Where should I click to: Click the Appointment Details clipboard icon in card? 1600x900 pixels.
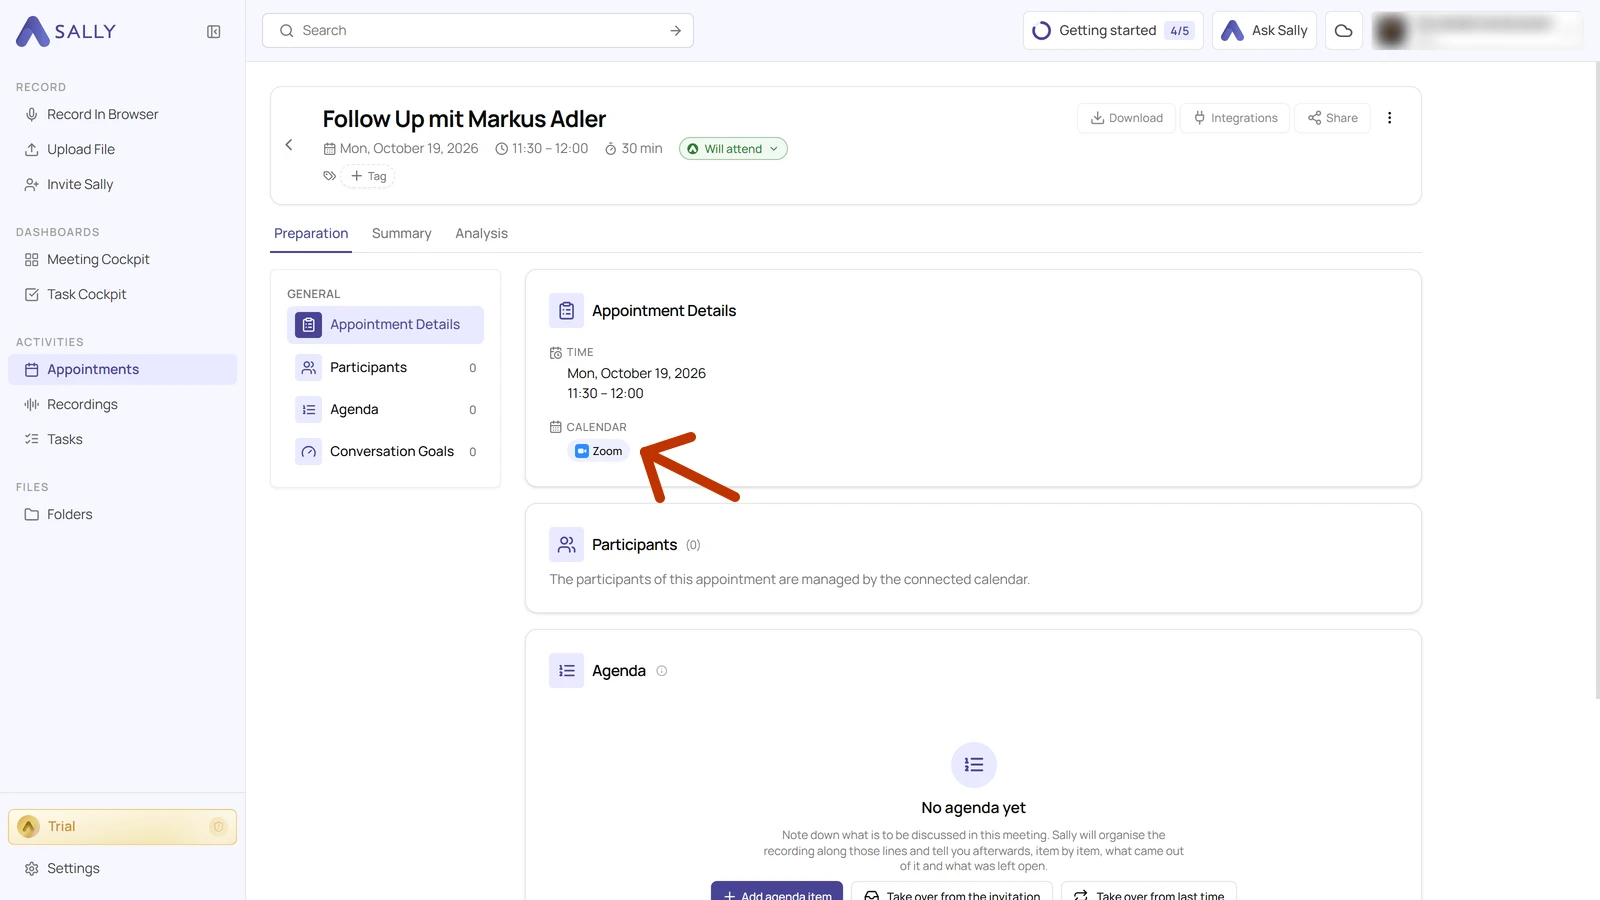point(566,311)
